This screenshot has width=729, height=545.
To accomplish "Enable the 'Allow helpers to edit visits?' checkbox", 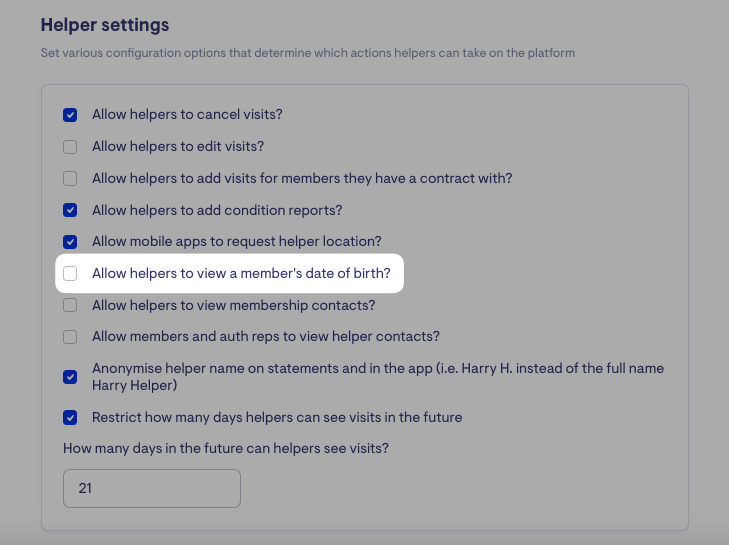I will point(70,147).
